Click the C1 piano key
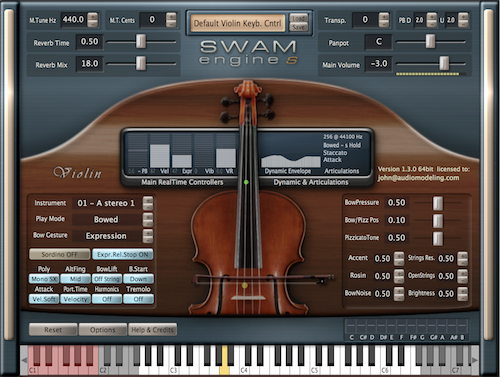500x377 pixels. [x=32, y=368]
